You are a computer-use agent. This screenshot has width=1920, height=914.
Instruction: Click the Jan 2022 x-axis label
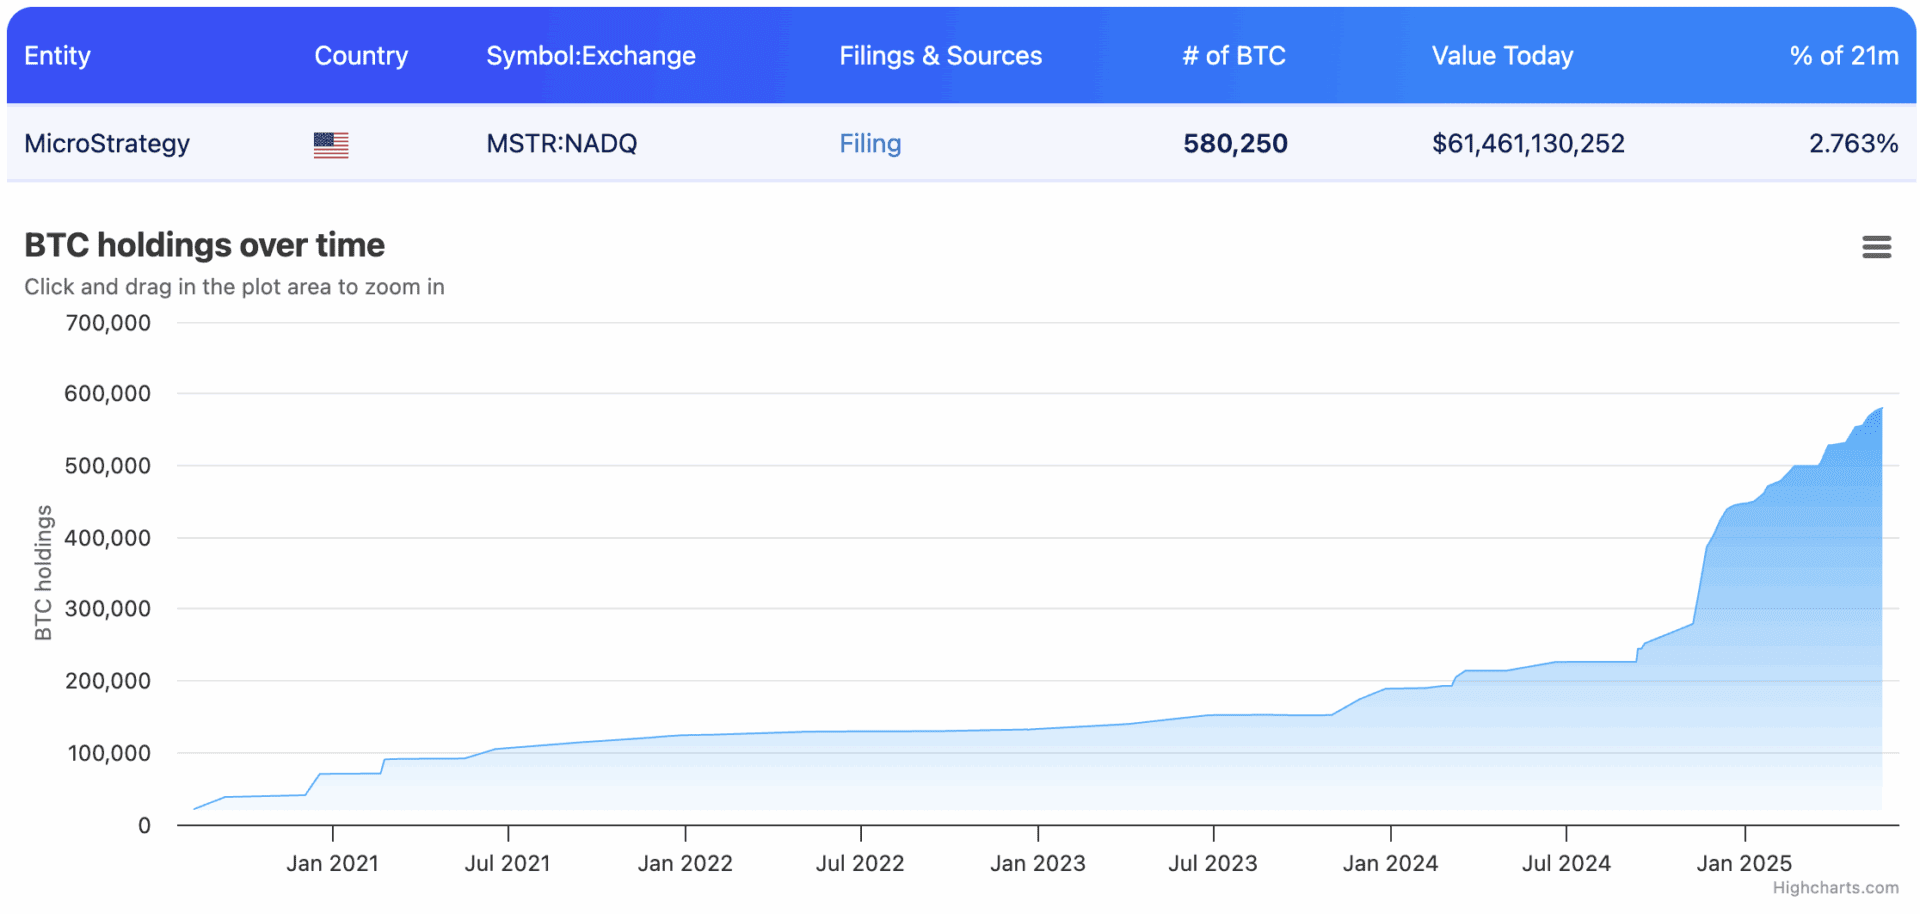(685, 863)
